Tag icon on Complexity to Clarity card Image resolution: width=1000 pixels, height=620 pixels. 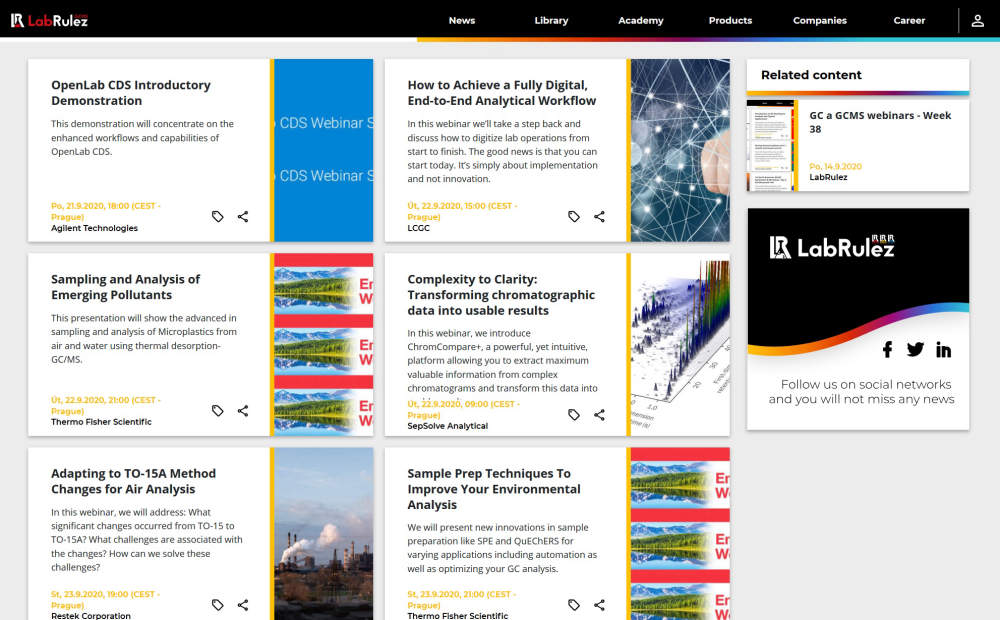(574, 415)
